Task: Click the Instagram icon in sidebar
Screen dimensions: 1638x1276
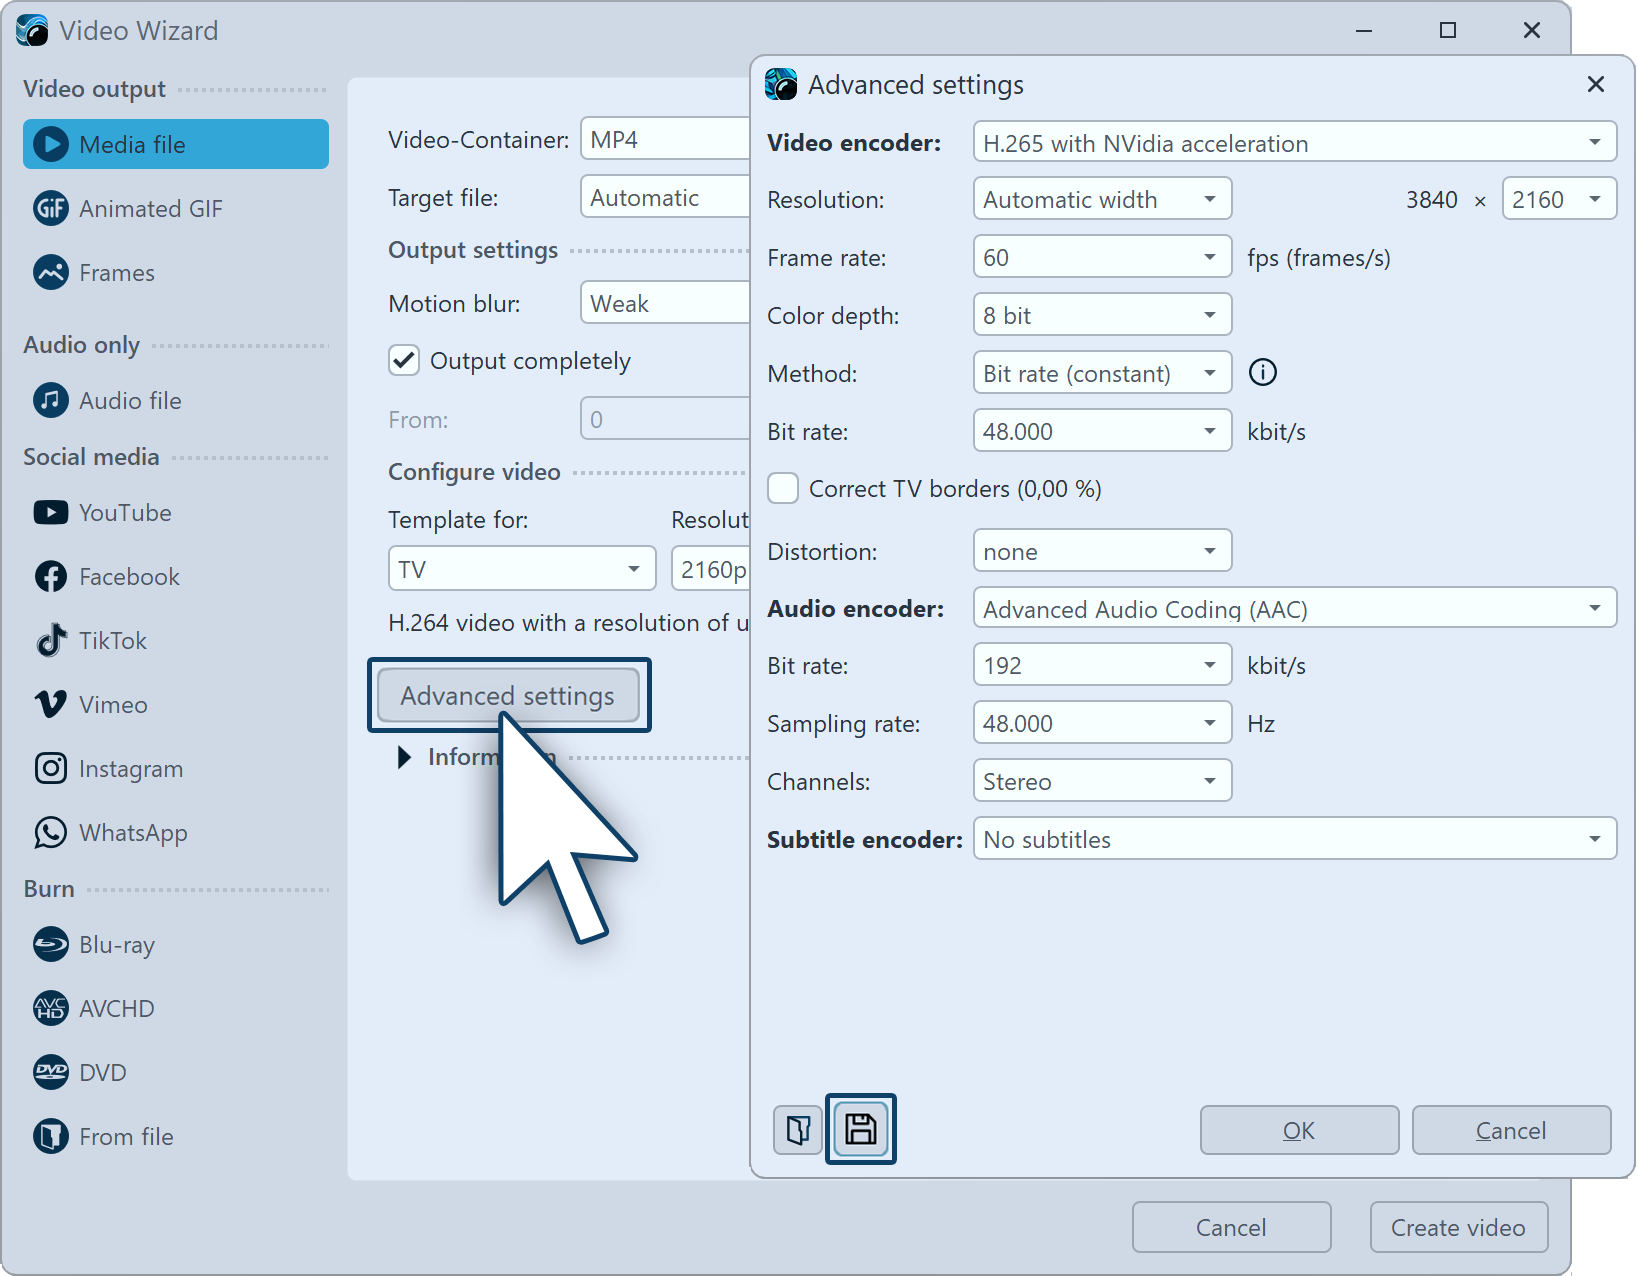Action: [51, 769]
